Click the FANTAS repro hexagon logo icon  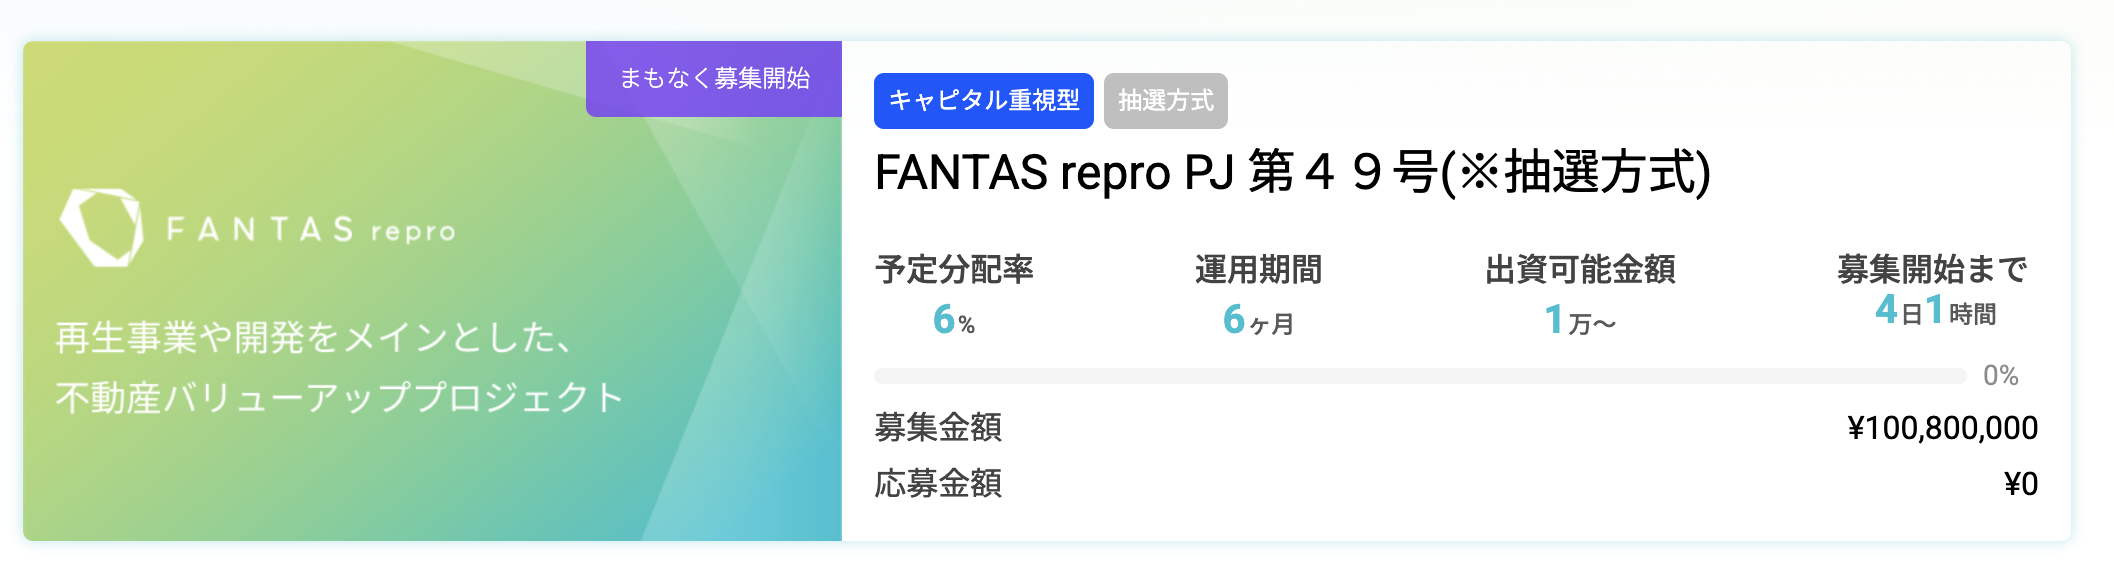click(x=101, y=228)
